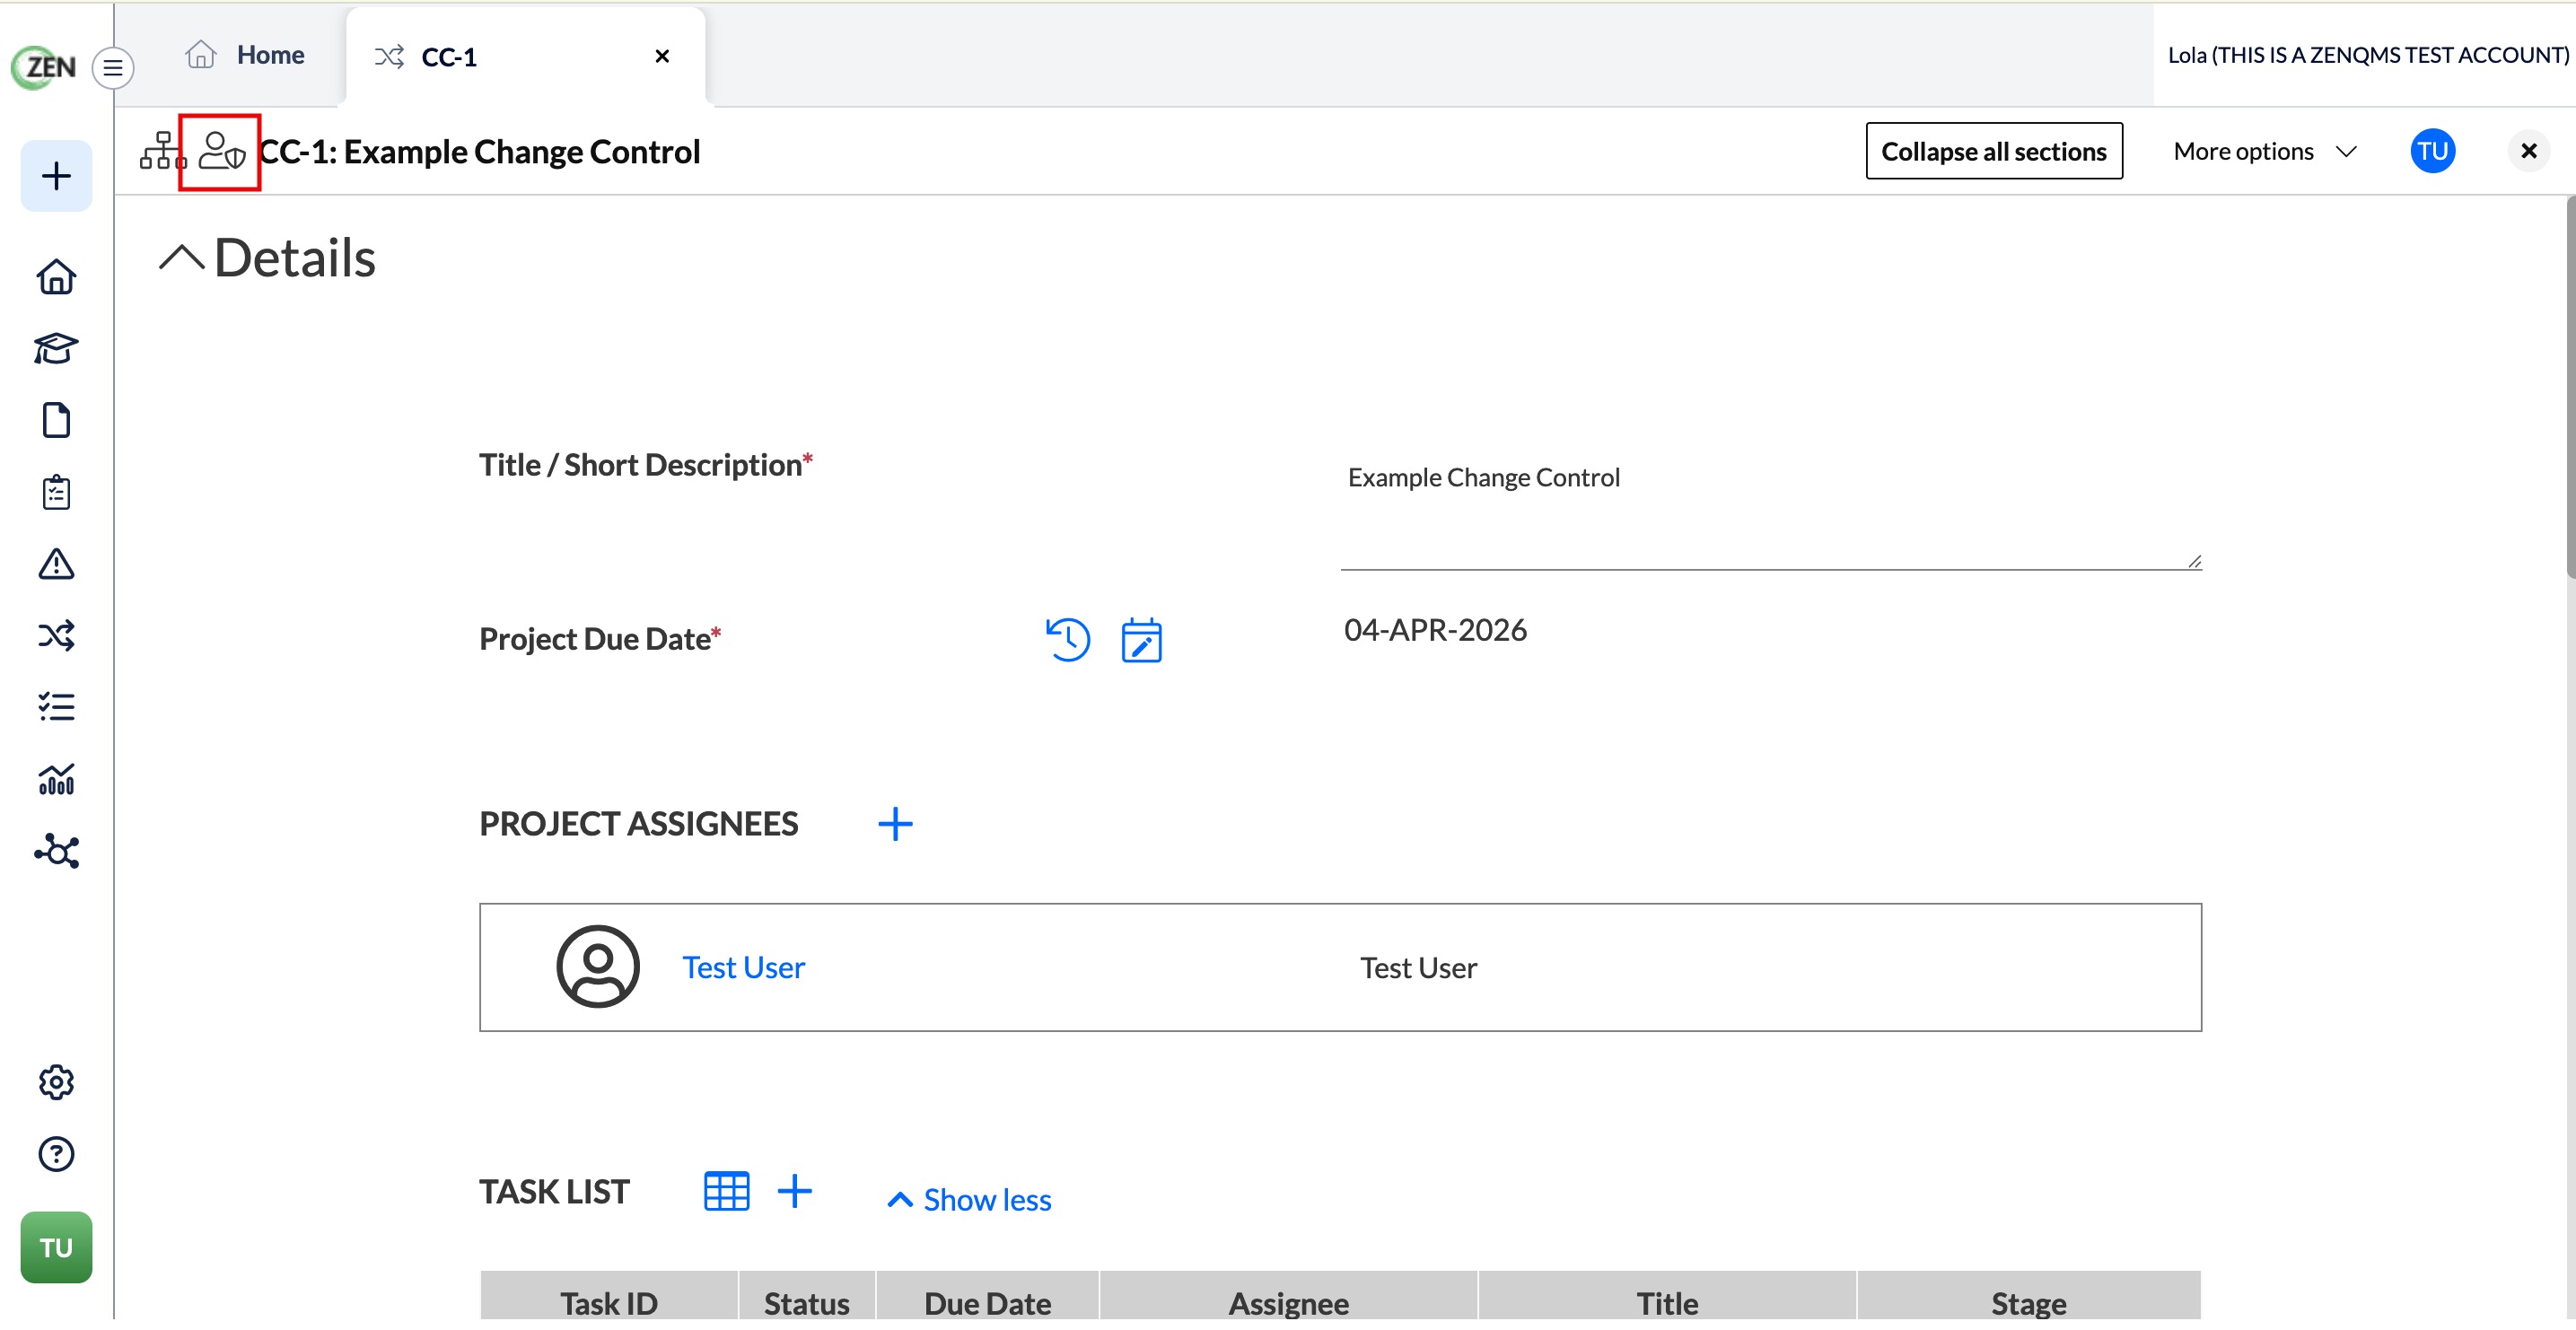Open the clipboard audits module icon
Viewport: 2576px width, 1330px height.
coord(56,494)
